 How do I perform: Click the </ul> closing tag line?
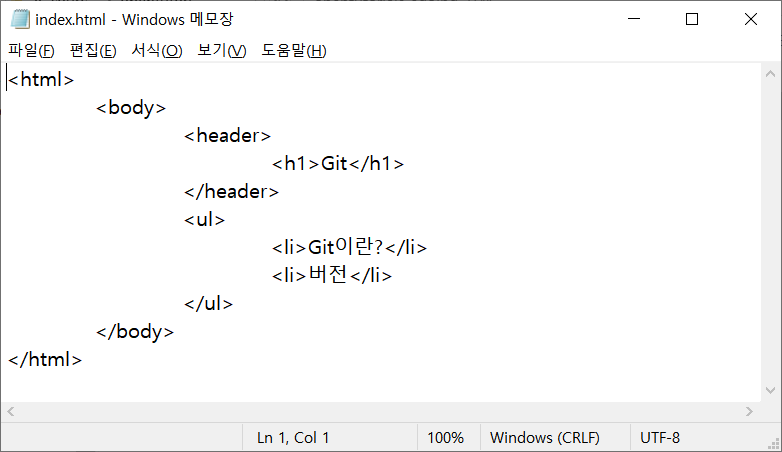point(208,303)
